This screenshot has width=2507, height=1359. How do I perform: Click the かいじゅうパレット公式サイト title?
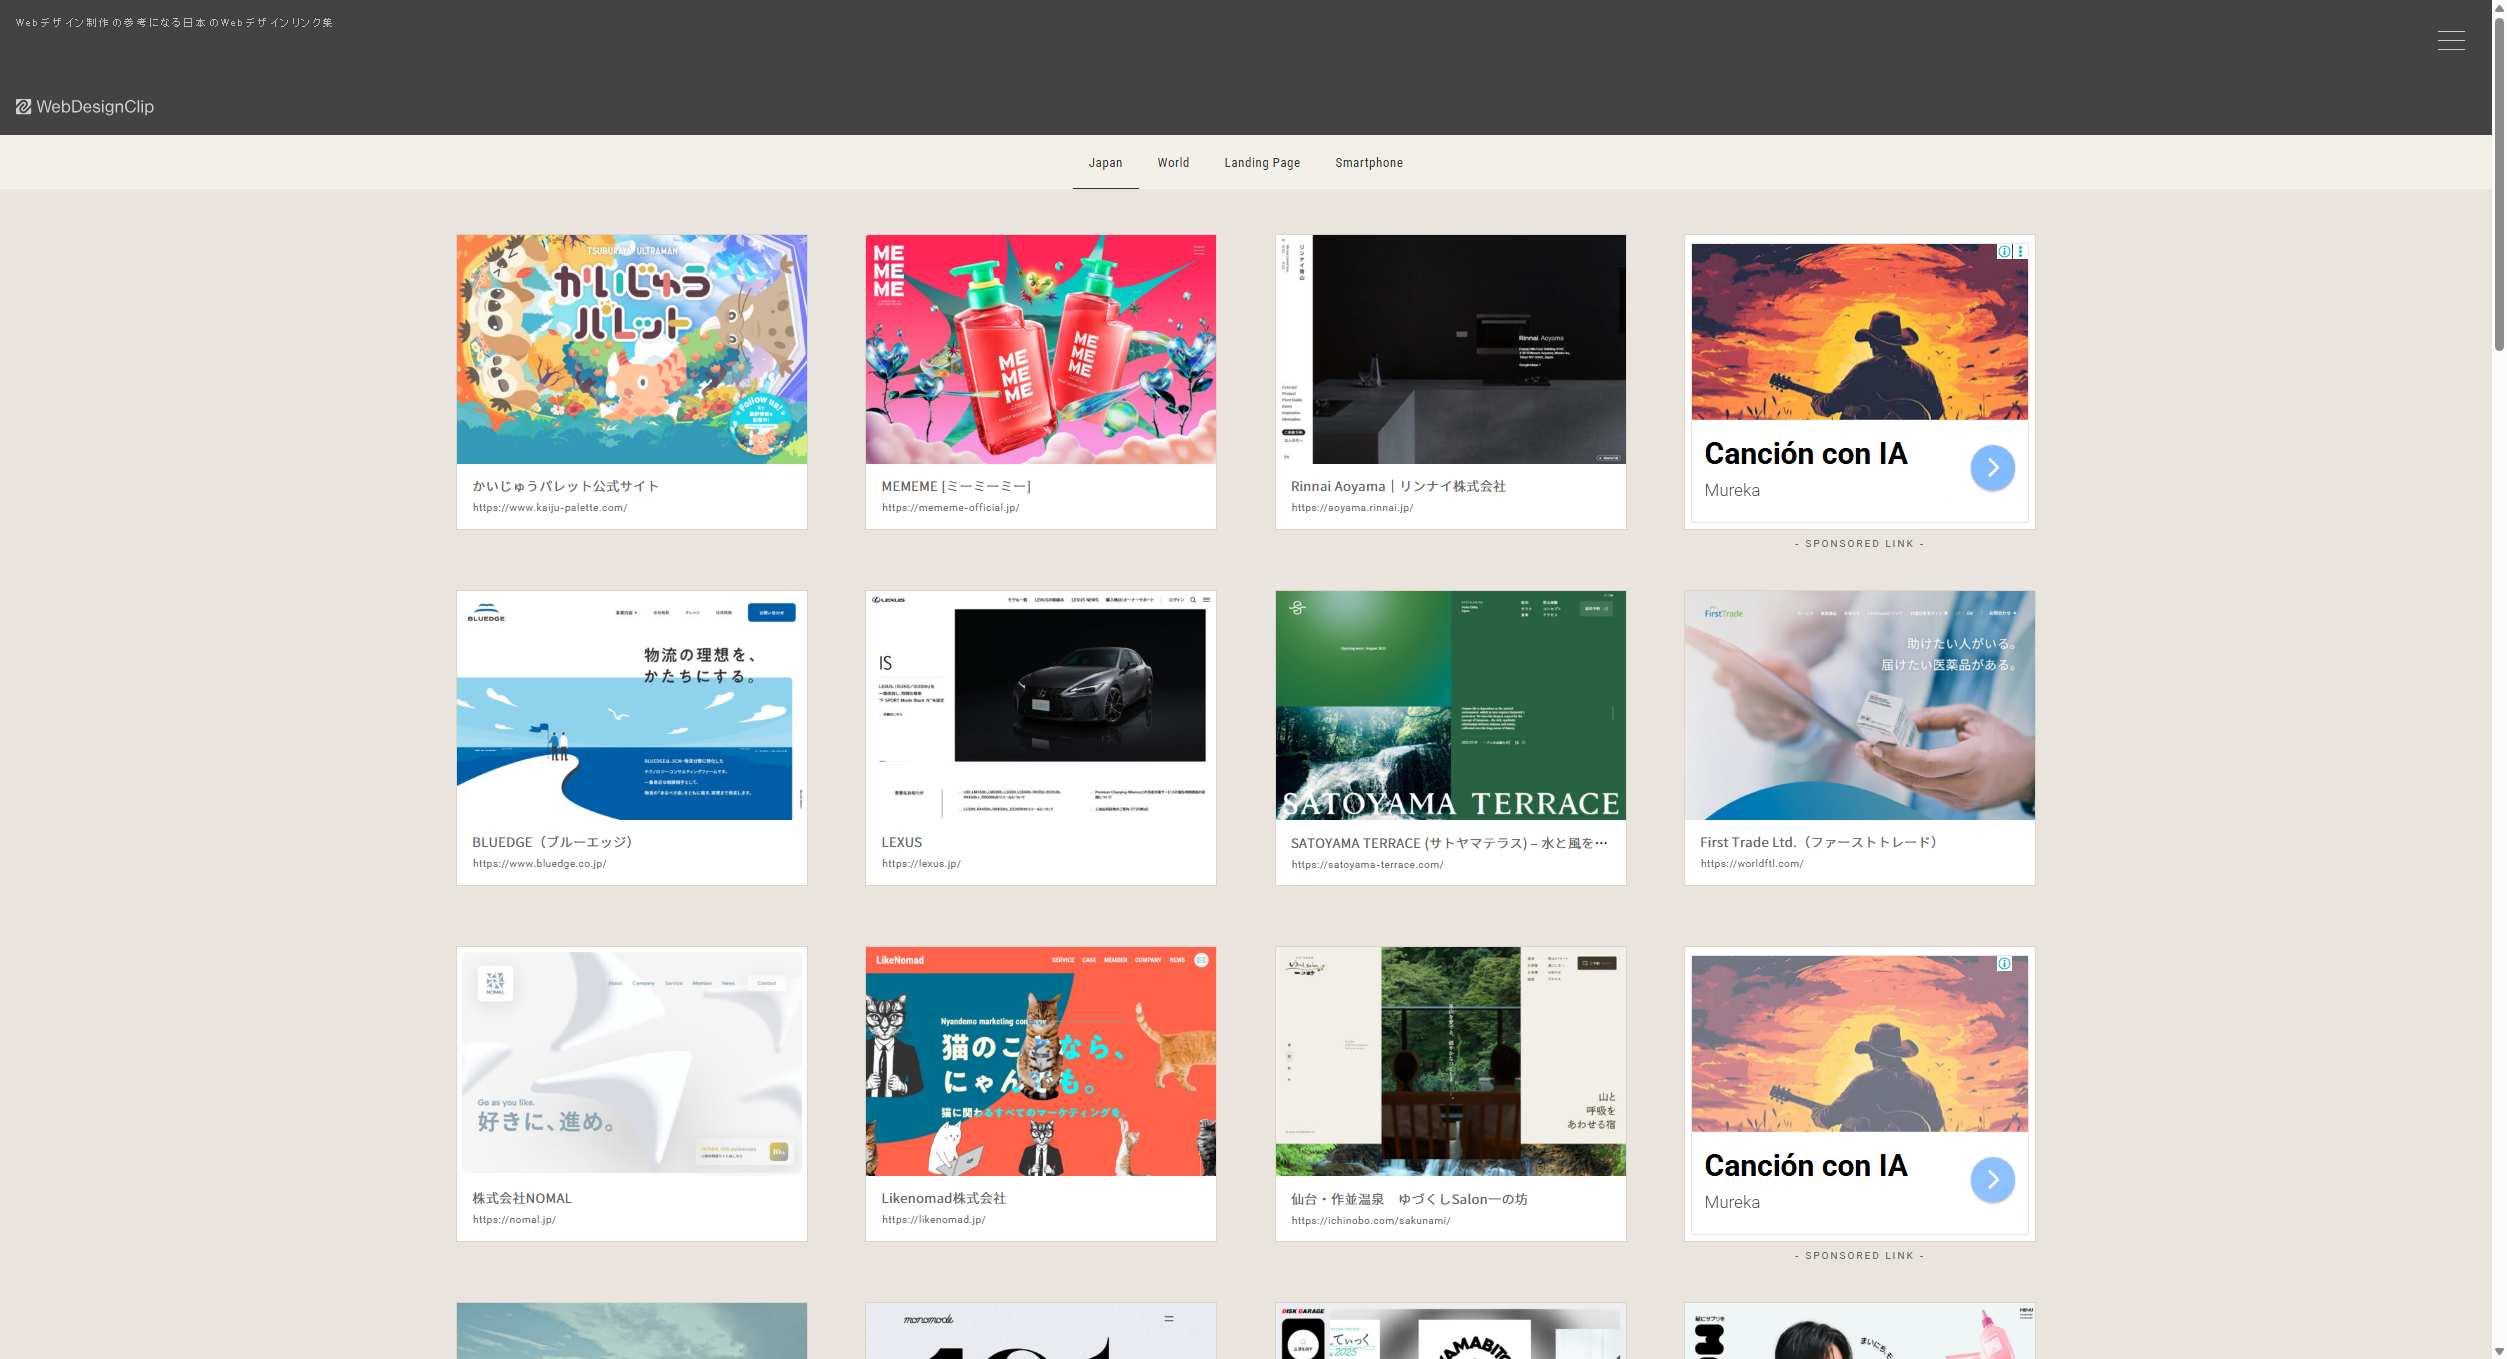(x=565, y=486)
